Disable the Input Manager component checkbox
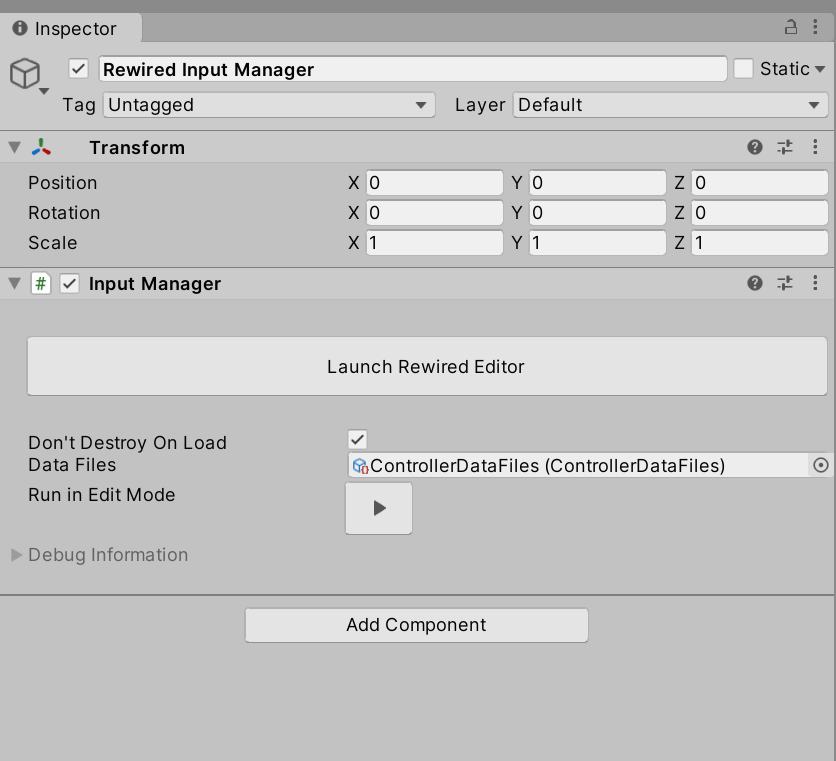836x761 pixels. click(69, 284)
